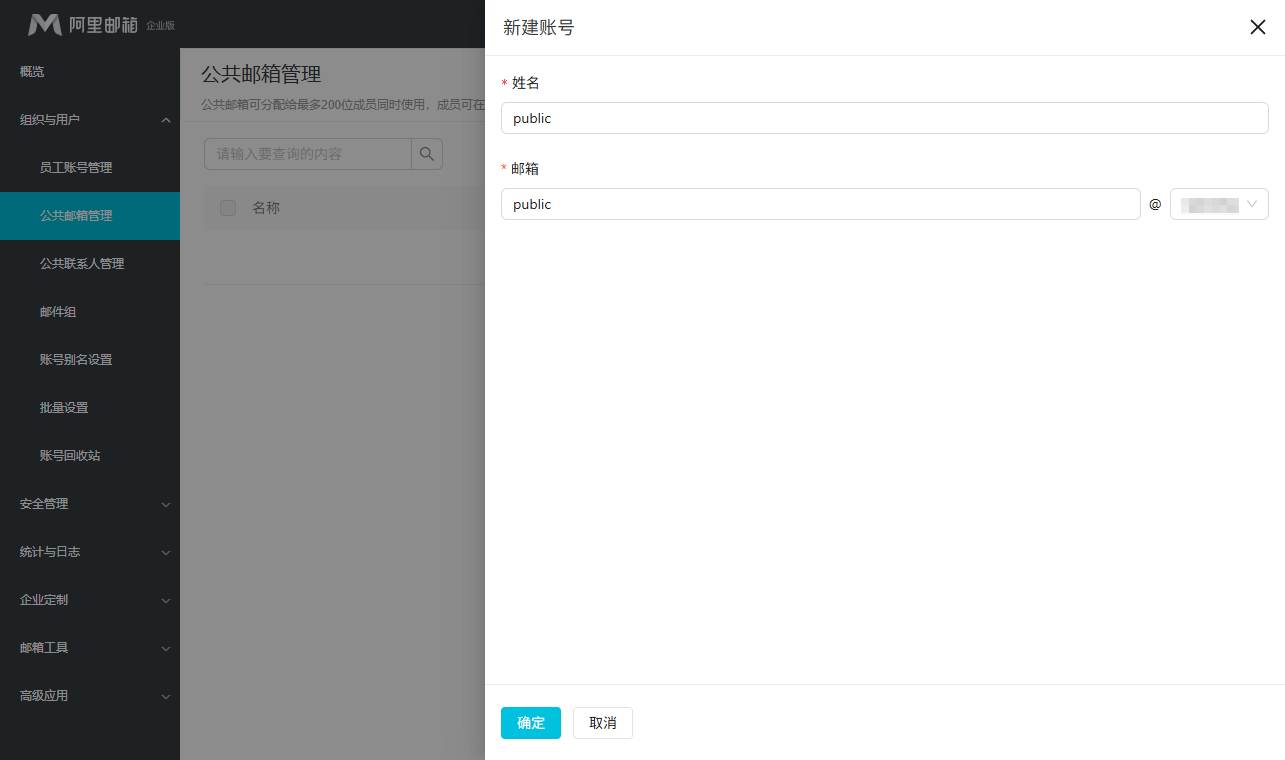Focus the 邮箱 address input field
This screenshot has height=760, width=1285.
820,204
